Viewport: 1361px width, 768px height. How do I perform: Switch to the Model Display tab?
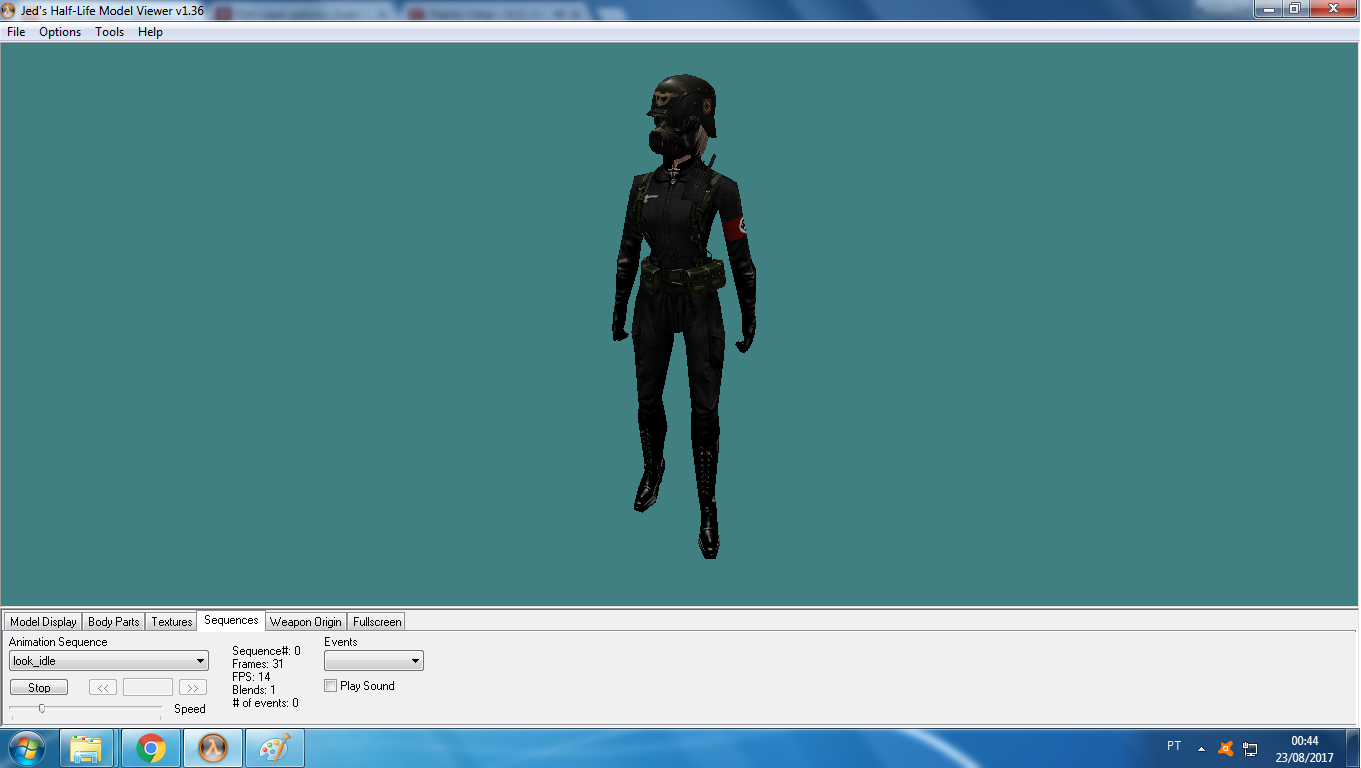click(x=43, y=622)
